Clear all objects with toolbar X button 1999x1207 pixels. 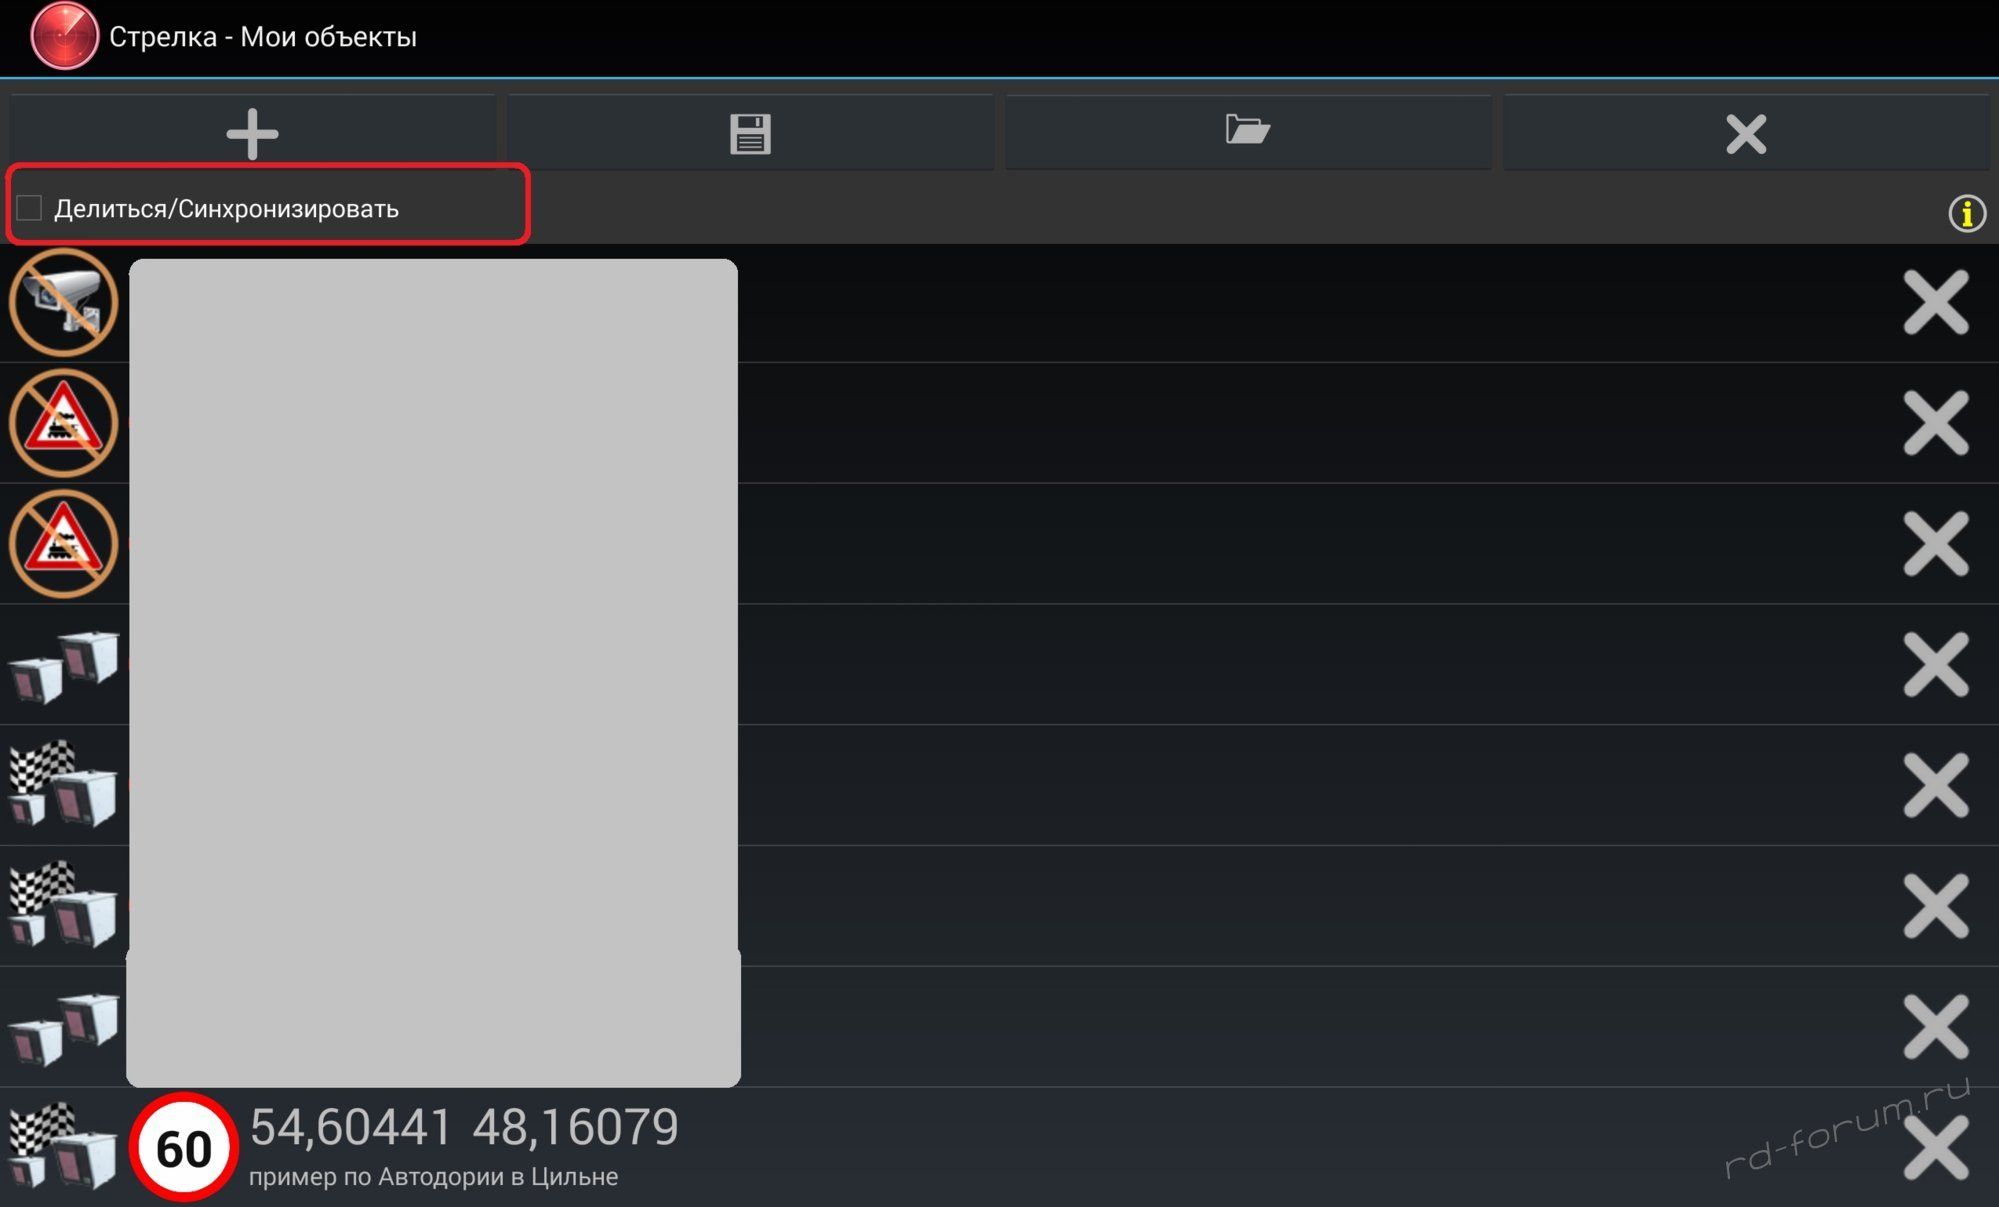coord(1745,133)
